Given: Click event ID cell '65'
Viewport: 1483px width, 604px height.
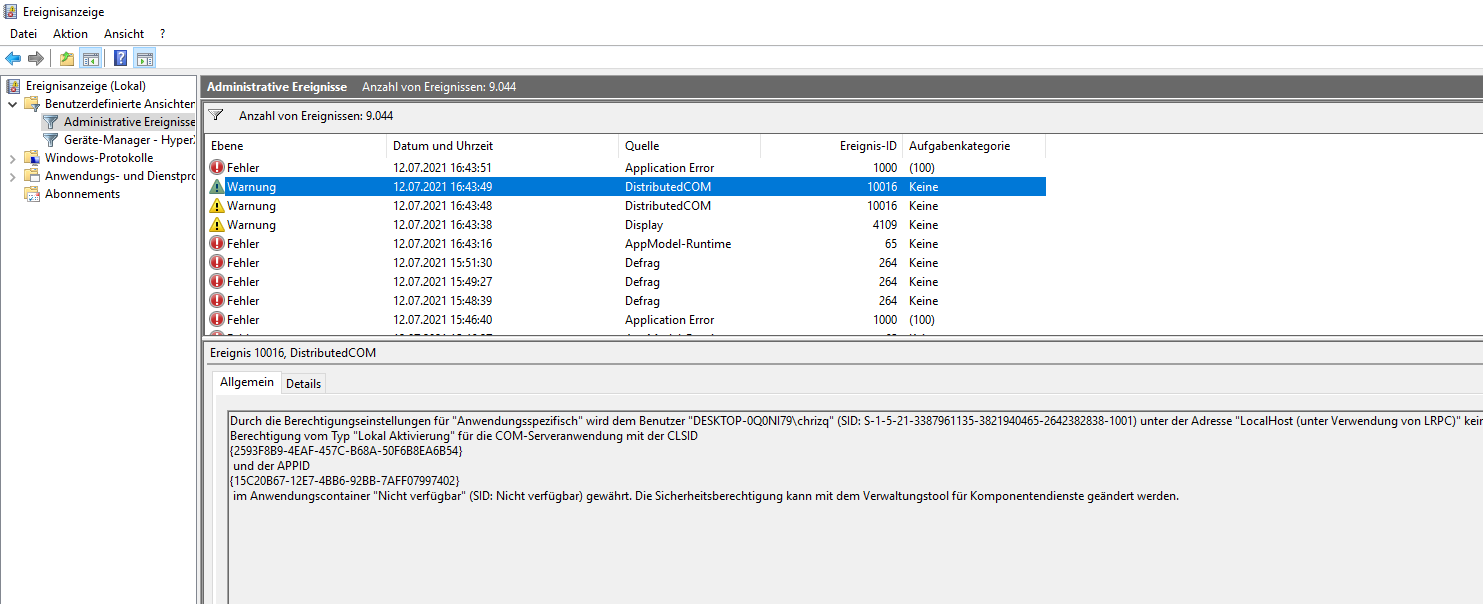Looking at the screenshot, I should (890, 244).
